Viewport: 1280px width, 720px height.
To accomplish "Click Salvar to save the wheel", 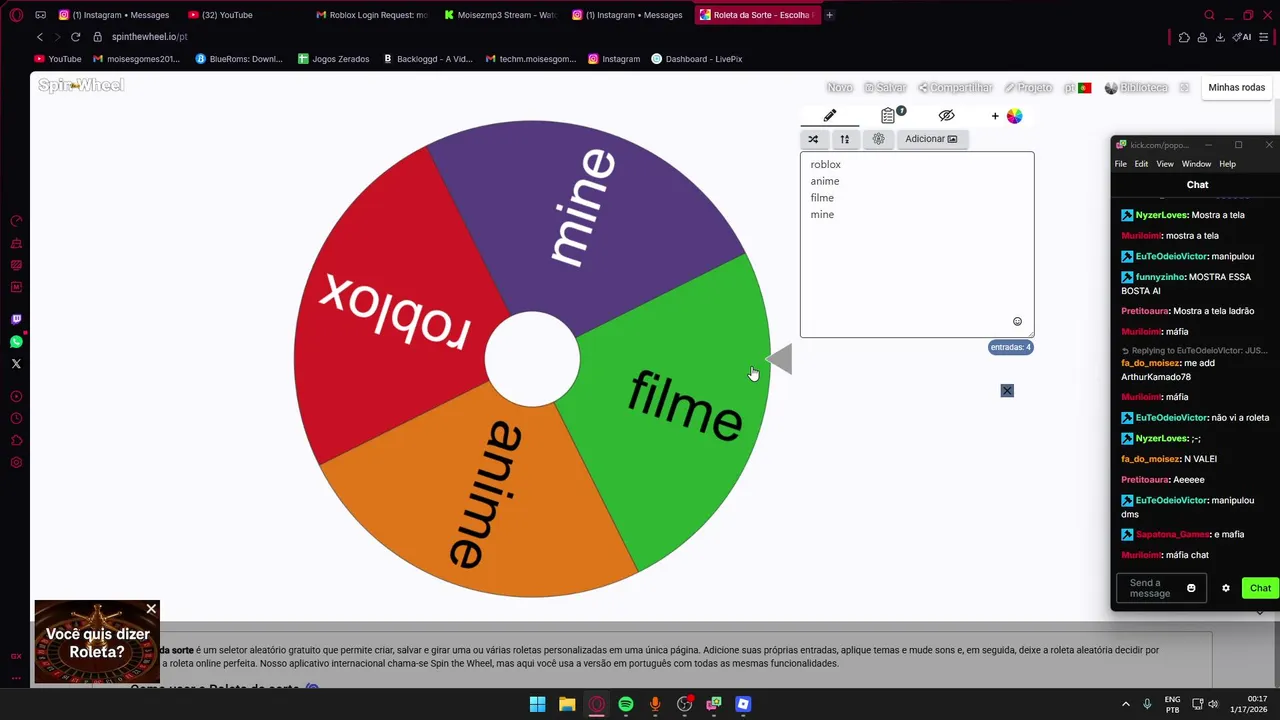I will pyautogui.click(x=885, y=88).
